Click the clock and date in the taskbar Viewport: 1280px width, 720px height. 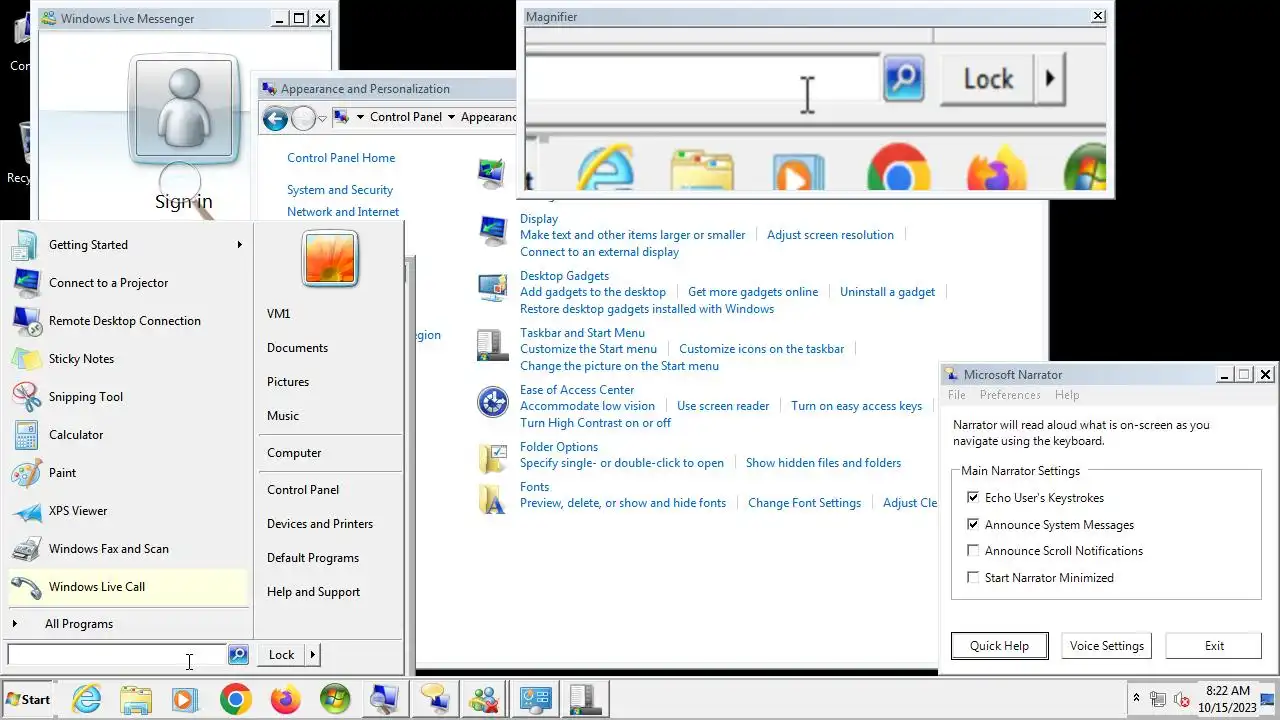[x=1228, y=699]
